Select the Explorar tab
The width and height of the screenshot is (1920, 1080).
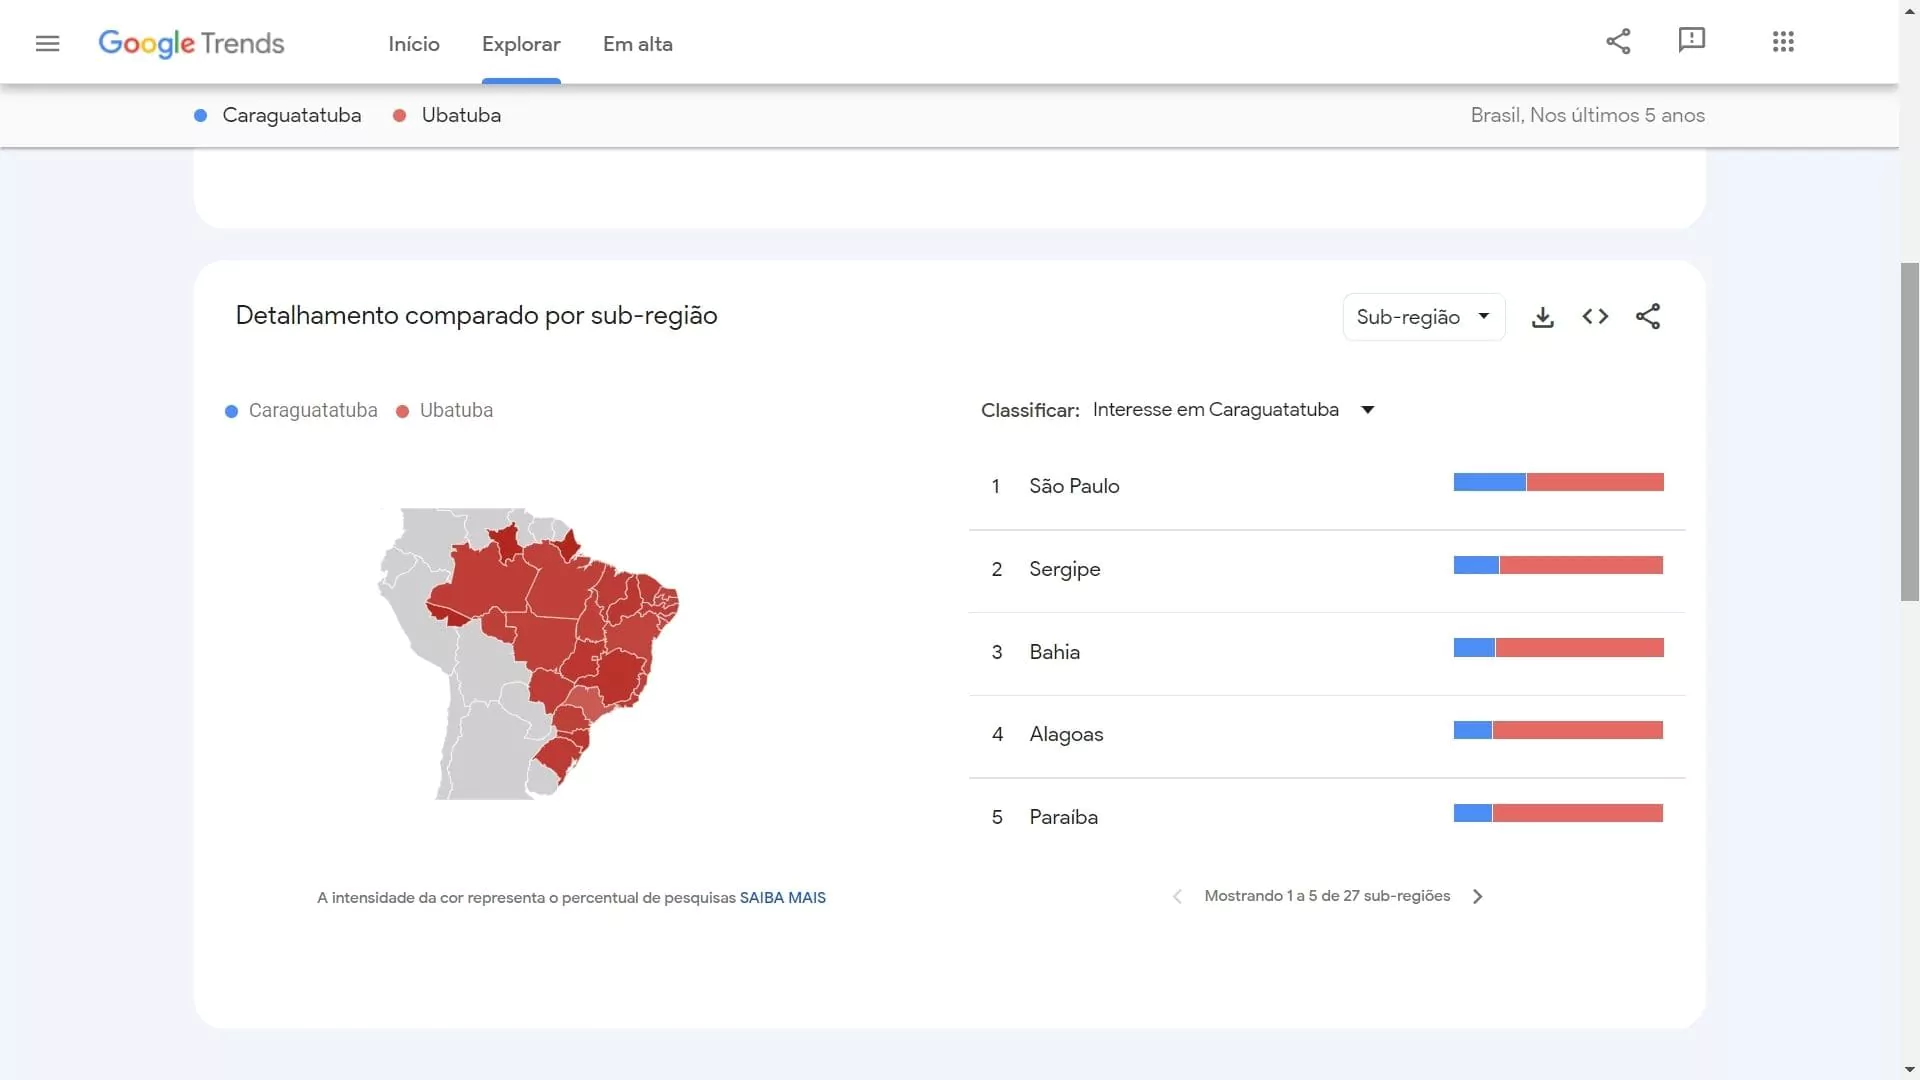[x=520, y=44]
